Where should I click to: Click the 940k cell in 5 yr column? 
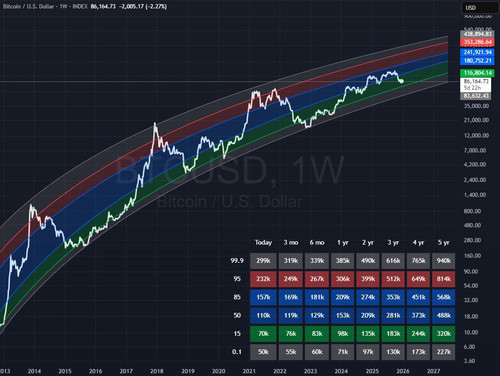click(x=443, y=261)
